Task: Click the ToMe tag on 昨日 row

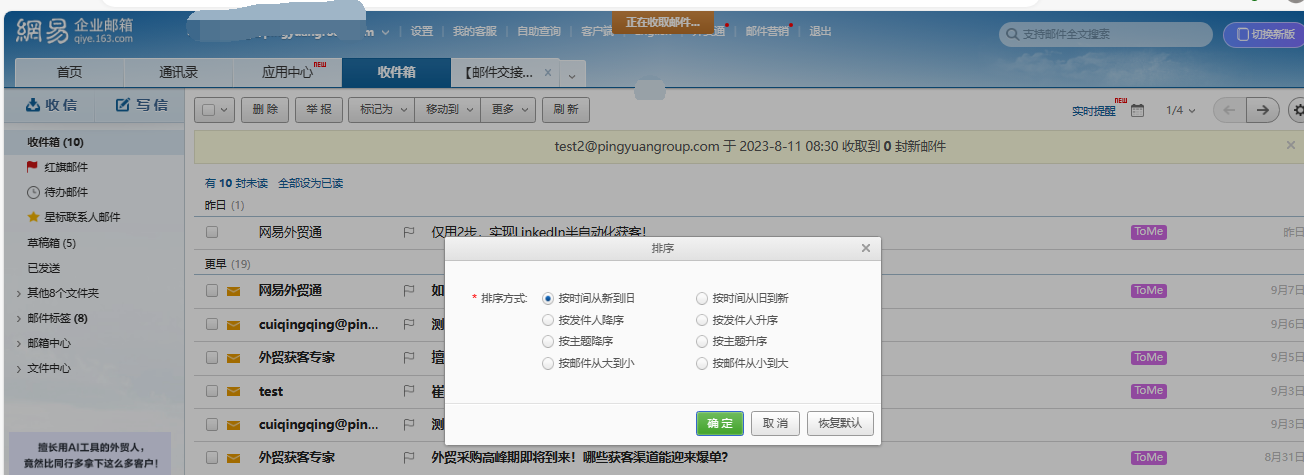Action: pyautogui.click(x=1148, y=232)
